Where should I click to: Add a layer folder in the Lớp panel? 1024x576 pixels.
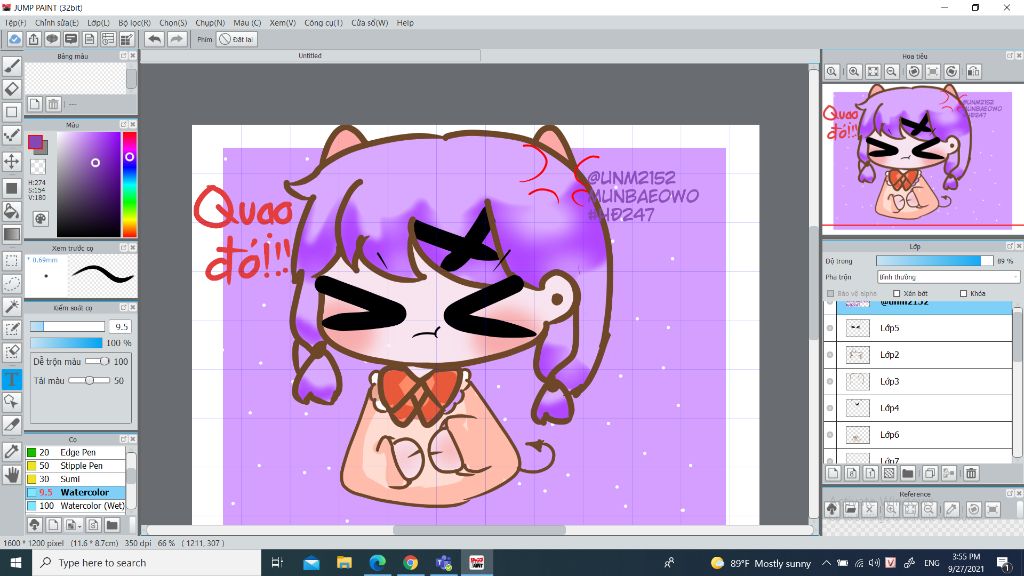908,473
